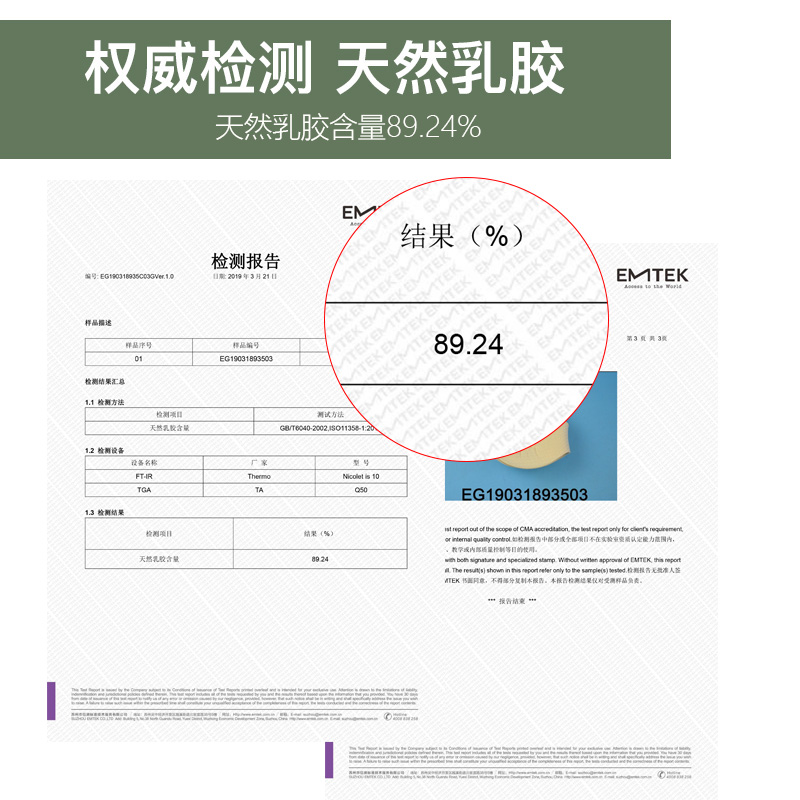The height and width of the screenshot is (800, 800).
Task: Click '结果 (%)' header in the 1.3 results table
Action: [x=320, y=534]
